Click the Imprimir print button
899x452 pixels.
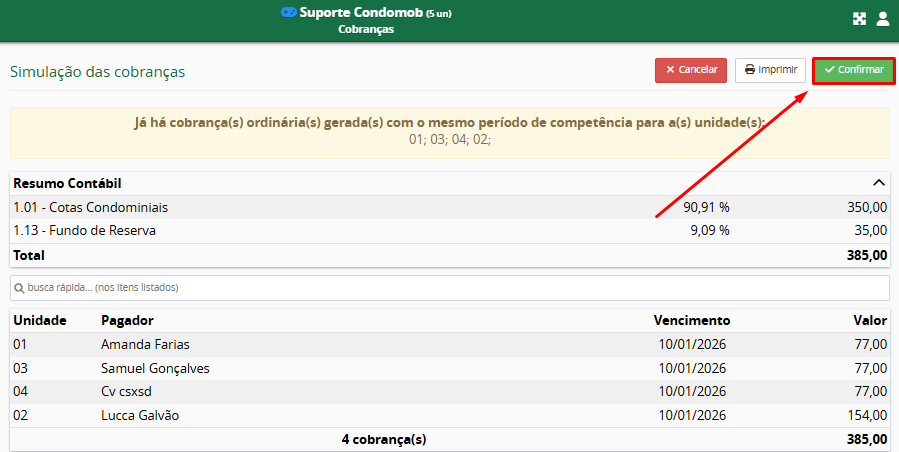(x=770, y=70)
